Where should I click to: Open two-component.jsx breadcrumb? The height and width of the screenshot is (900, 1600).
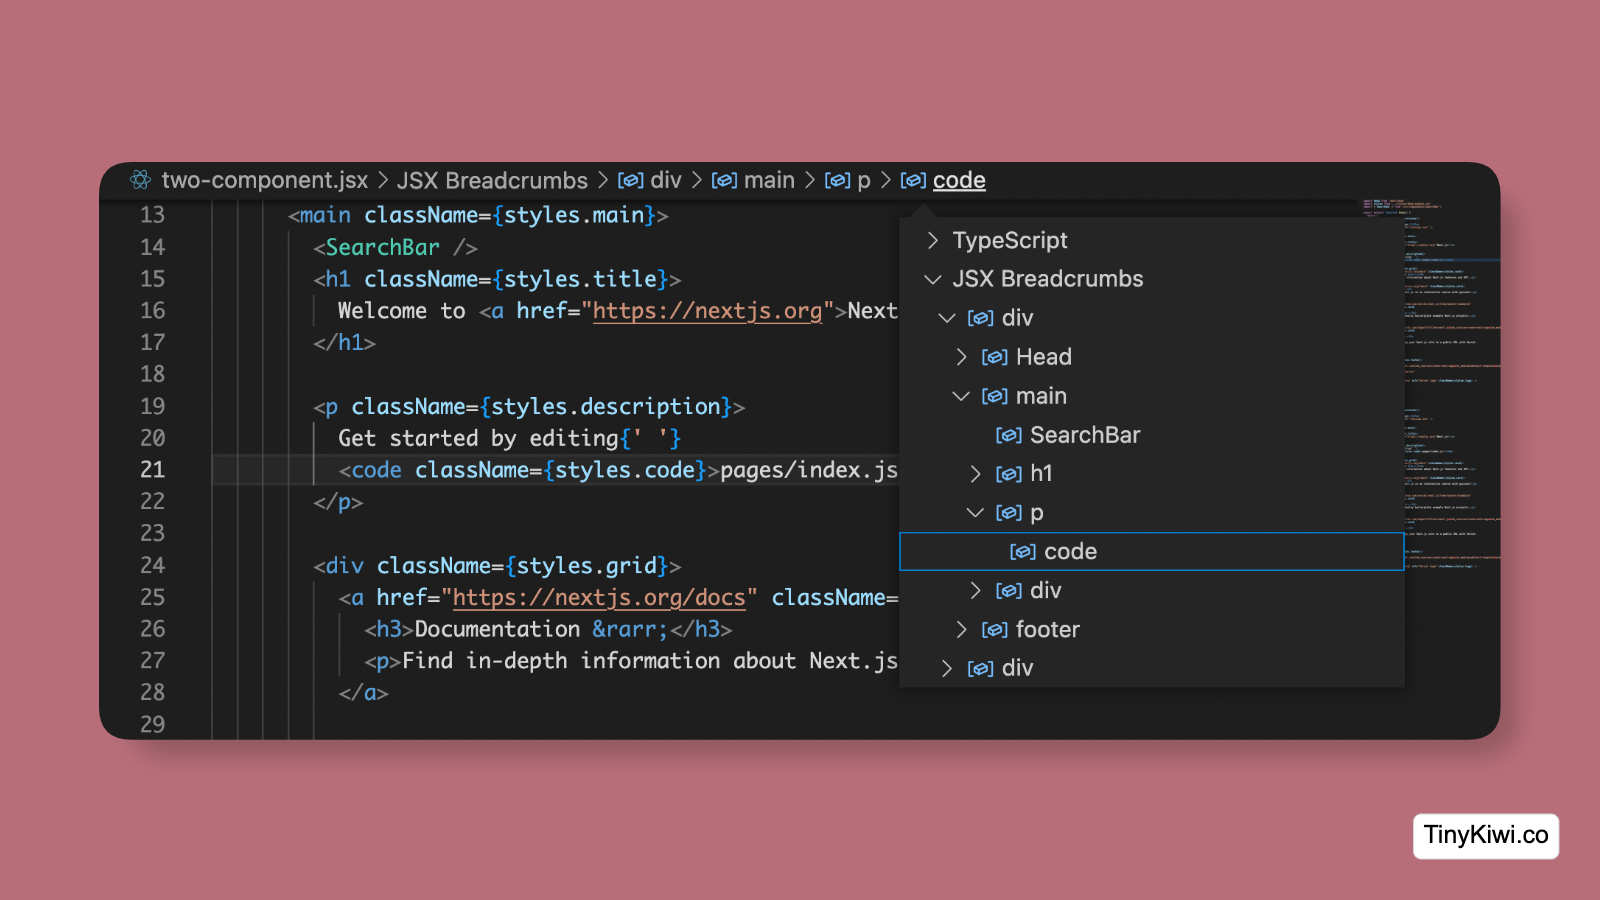265,180
